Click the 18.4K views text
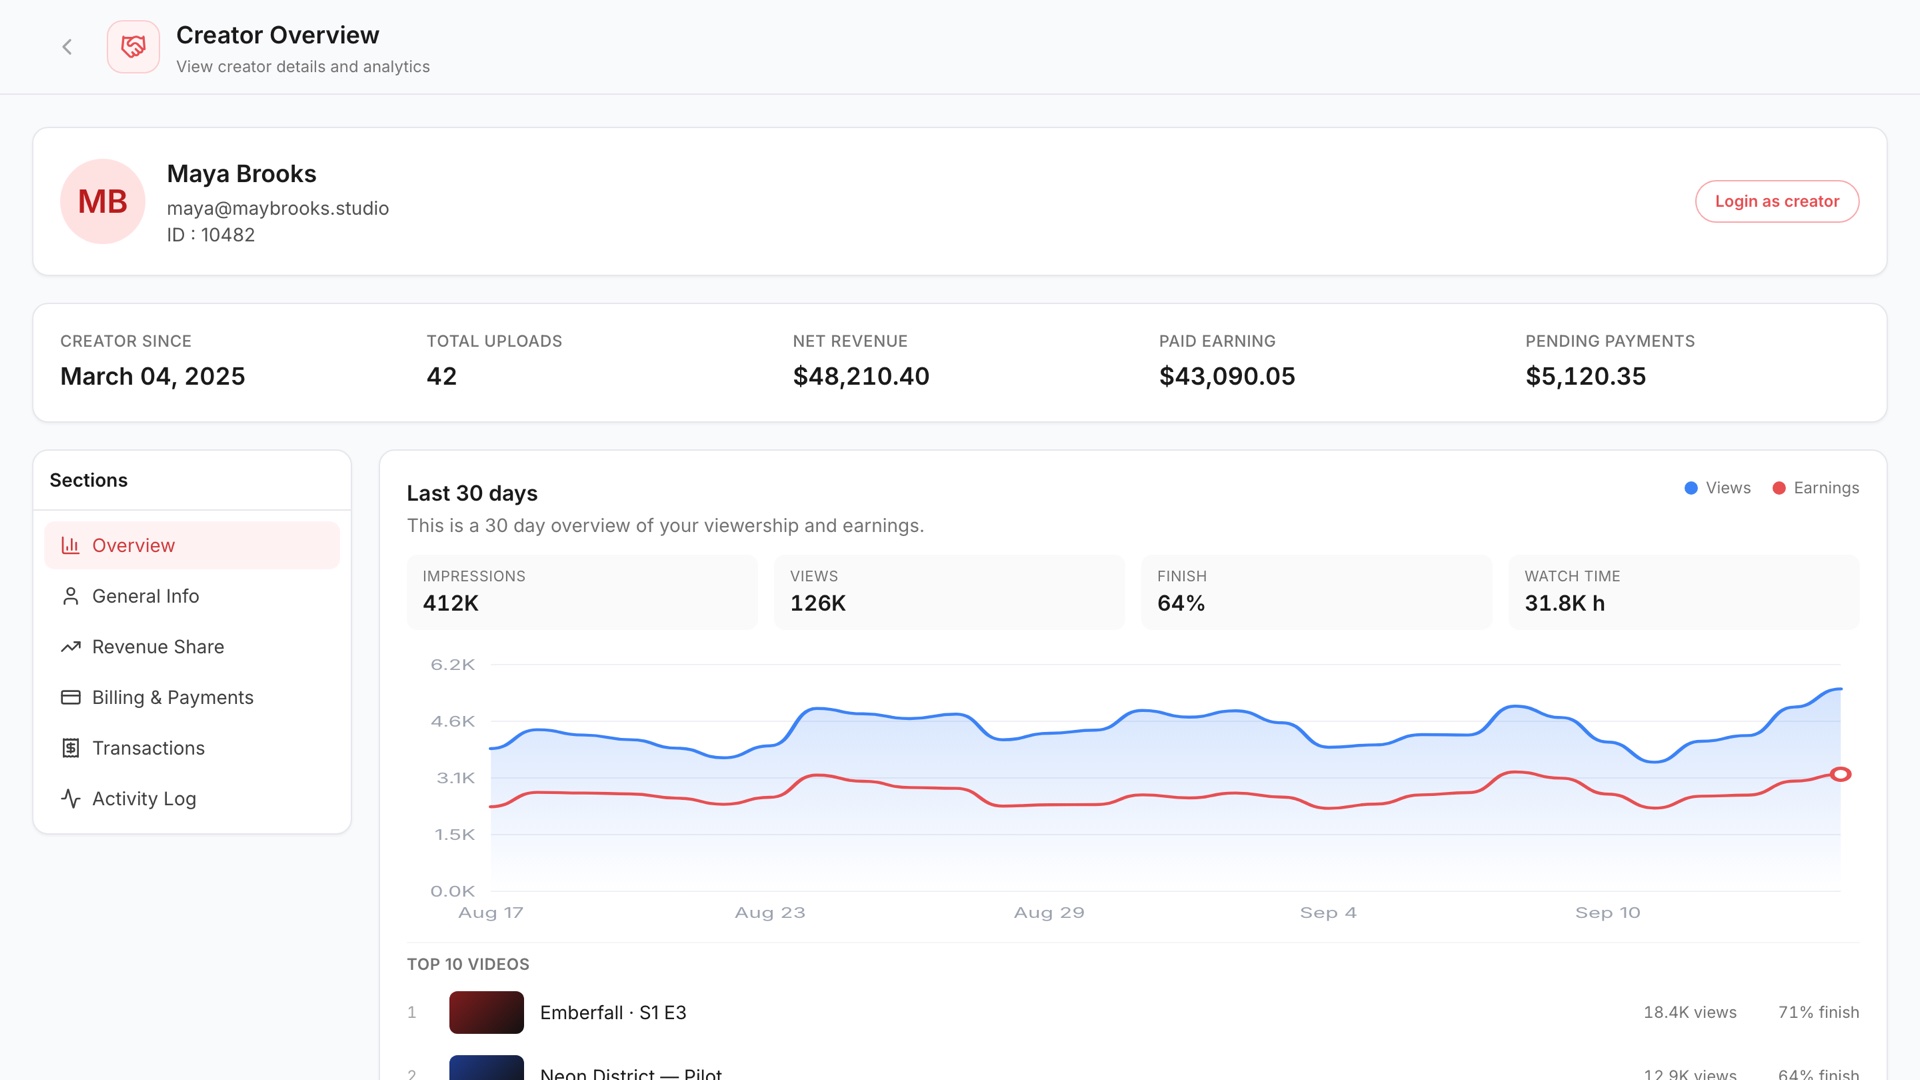 (1690, 1012)
